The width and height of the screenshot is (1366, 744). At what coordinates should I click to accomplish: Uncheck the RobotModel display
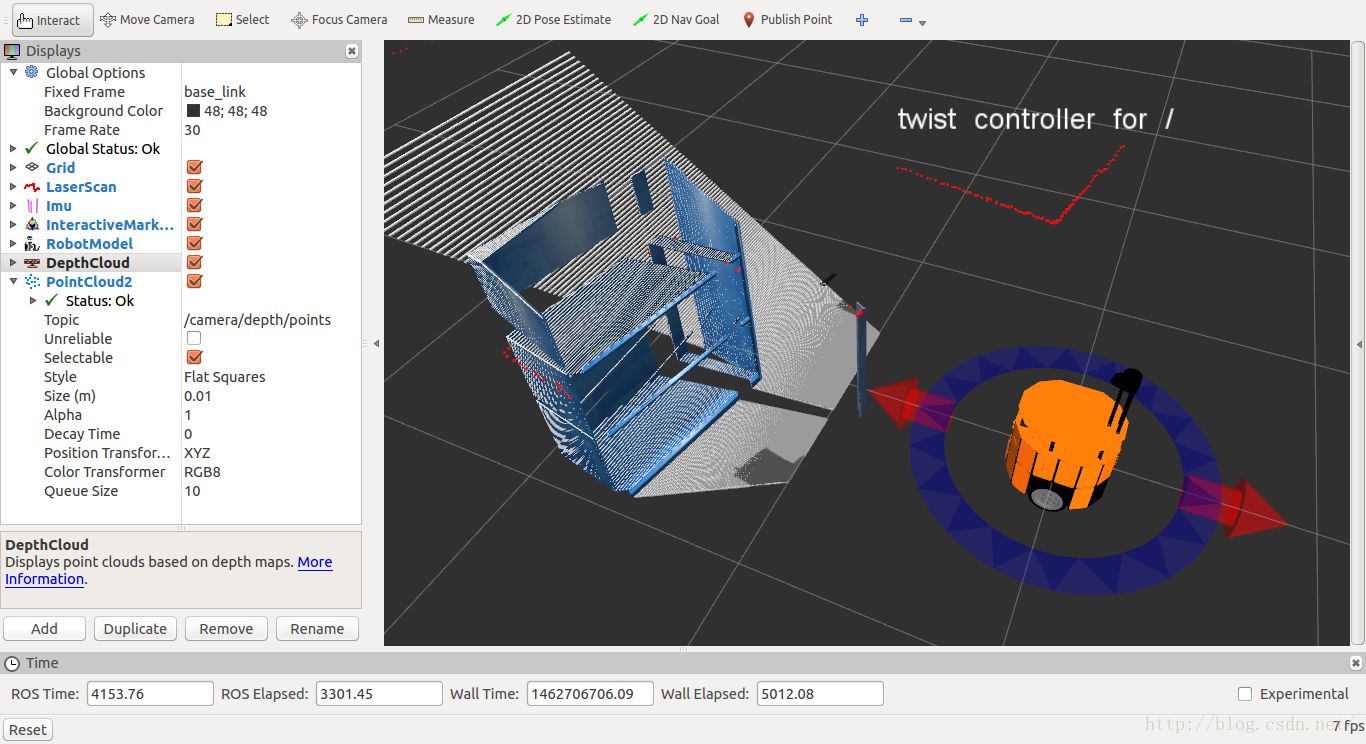click(x=195, y=244)
